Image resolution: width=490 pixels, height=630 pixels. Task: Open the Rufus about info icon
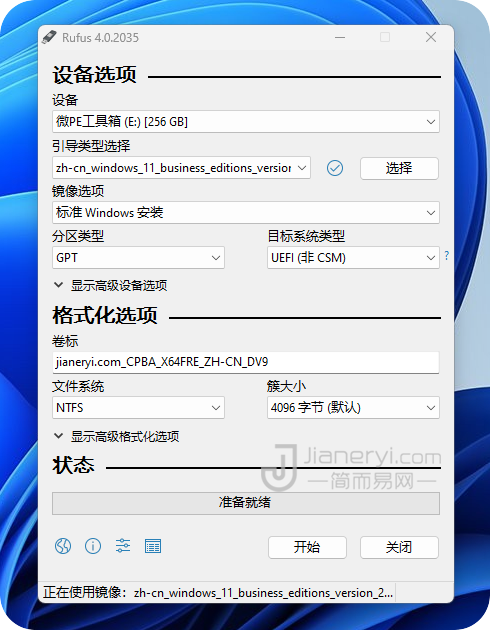pos(93,546)
